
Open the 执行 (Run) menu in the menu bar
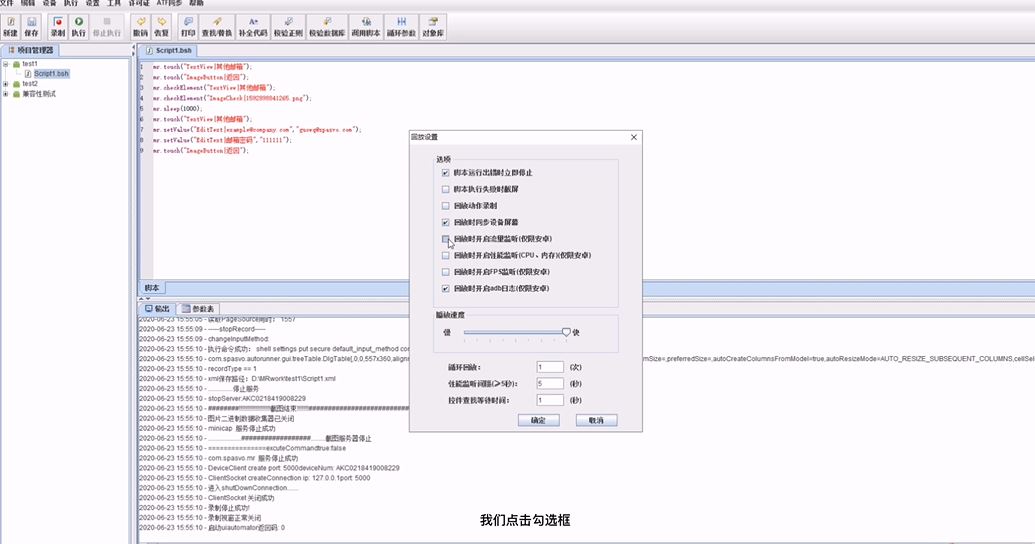click(71, 3)
